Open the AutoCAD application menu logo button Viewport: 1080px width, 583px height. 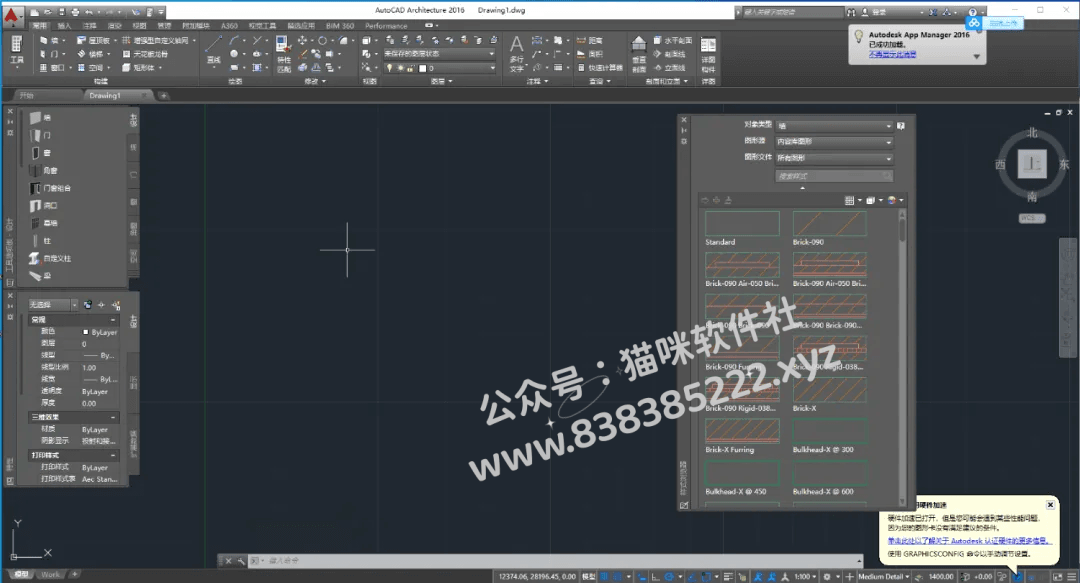[x=12, y=17]
